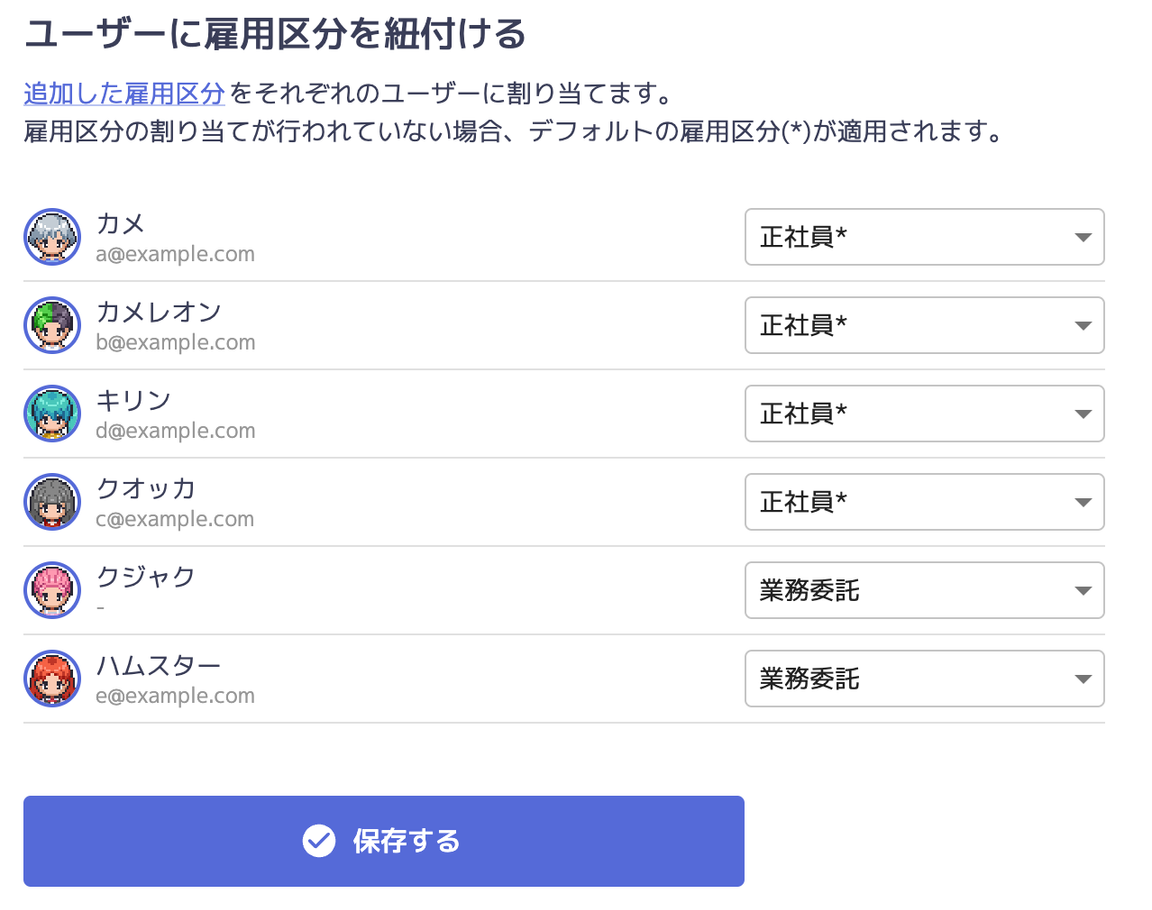This screenshot has height=910, width=1152.
Task: Click the カメレオン user name
Action: tap(159, 312)
